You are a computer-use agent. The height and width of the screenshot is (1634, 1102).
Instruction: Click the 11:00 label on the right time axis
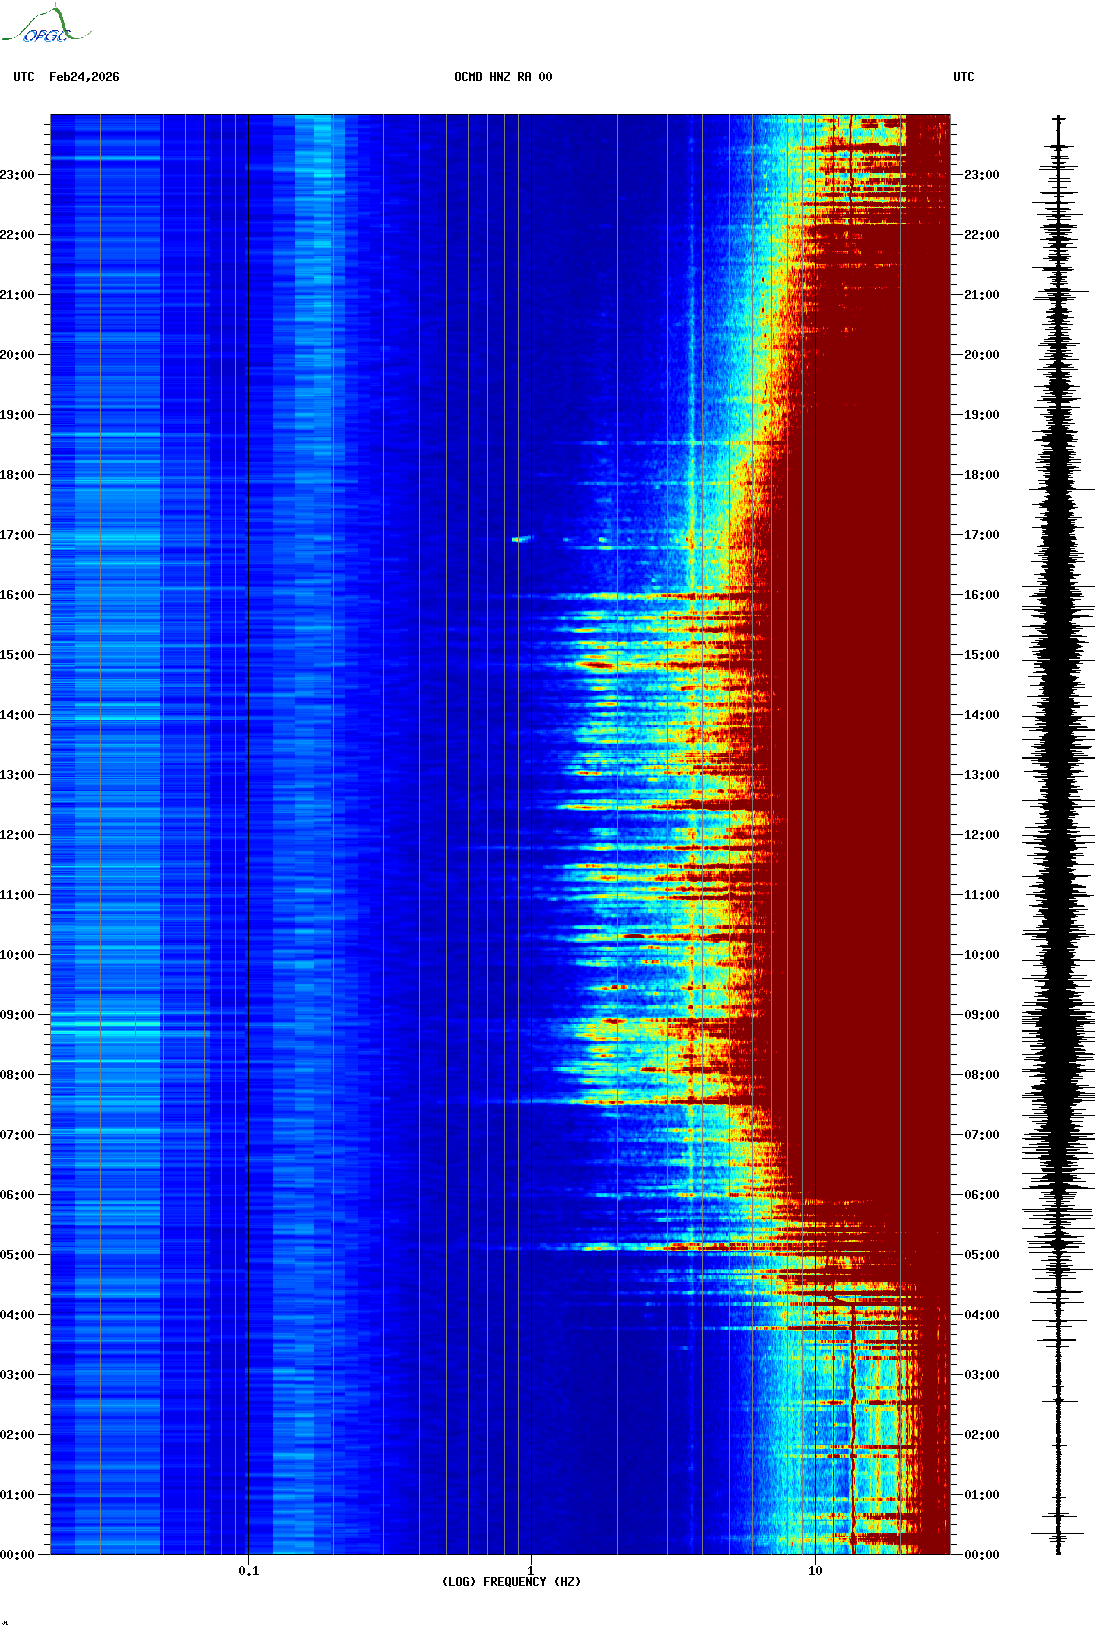point(981,895)
